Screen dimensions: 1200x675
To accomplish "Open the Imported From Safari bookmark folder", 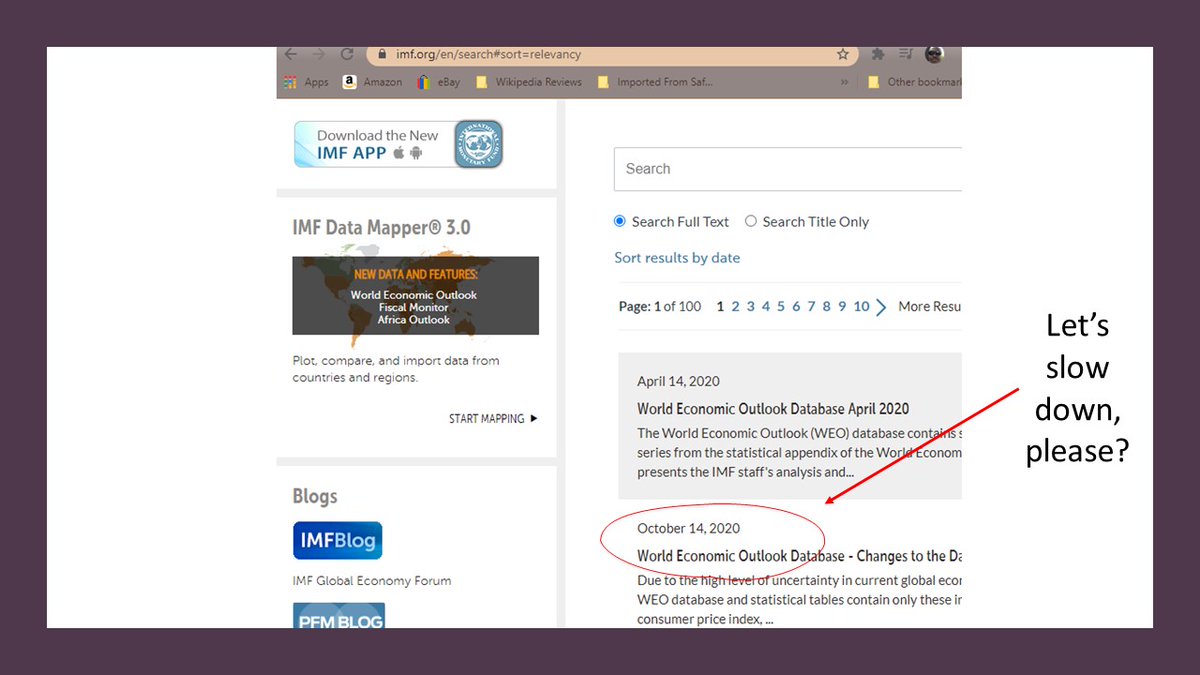I will [x=656, y=82].
